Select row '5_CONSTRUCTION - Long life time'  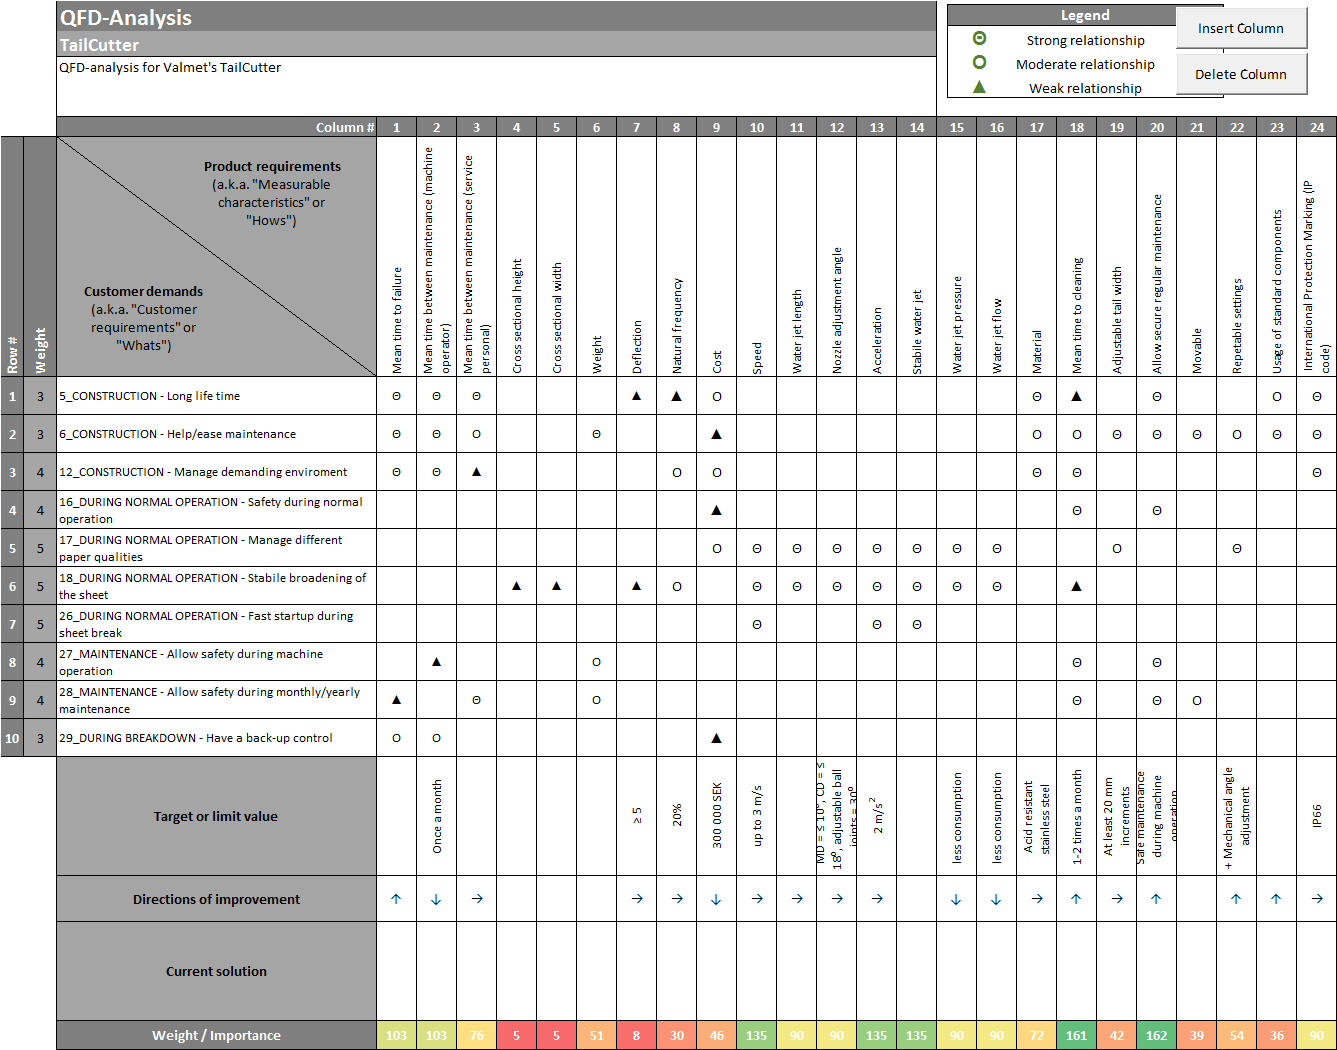pyautogui.click(x=217, y=396)
